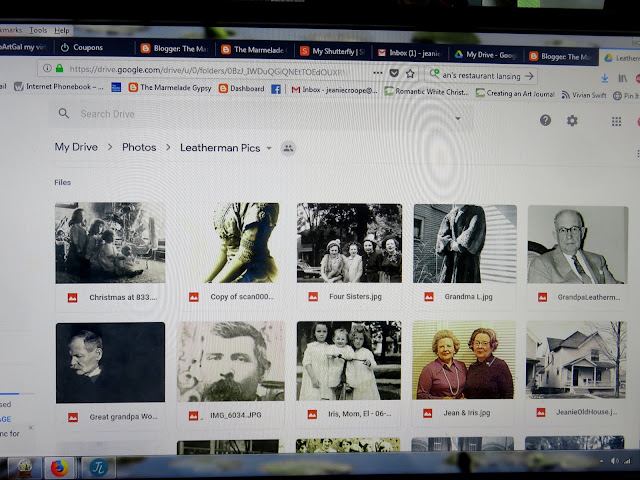The image size is (640, 480).
Task: Open Romantic White Christ... bookmark
Action: pos(427,92)
